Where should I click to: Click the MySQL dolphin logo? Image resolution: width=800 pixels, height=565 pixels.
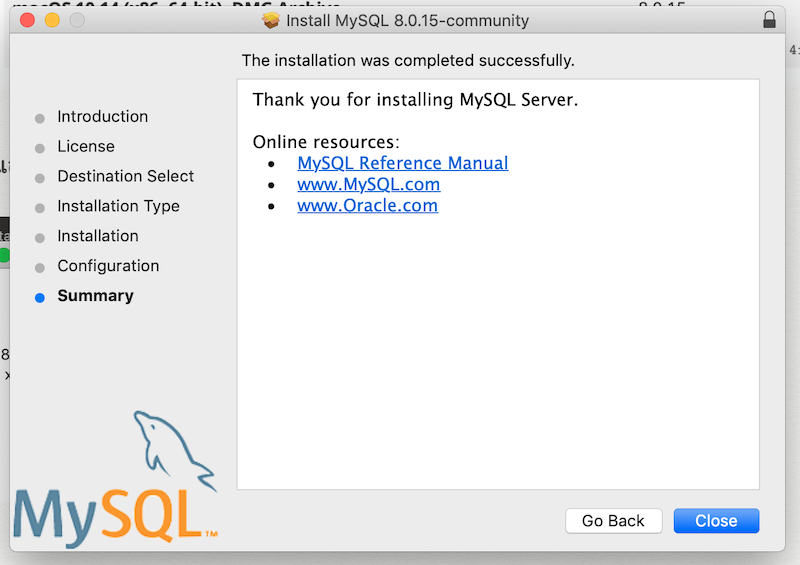(x=116, y=479)
